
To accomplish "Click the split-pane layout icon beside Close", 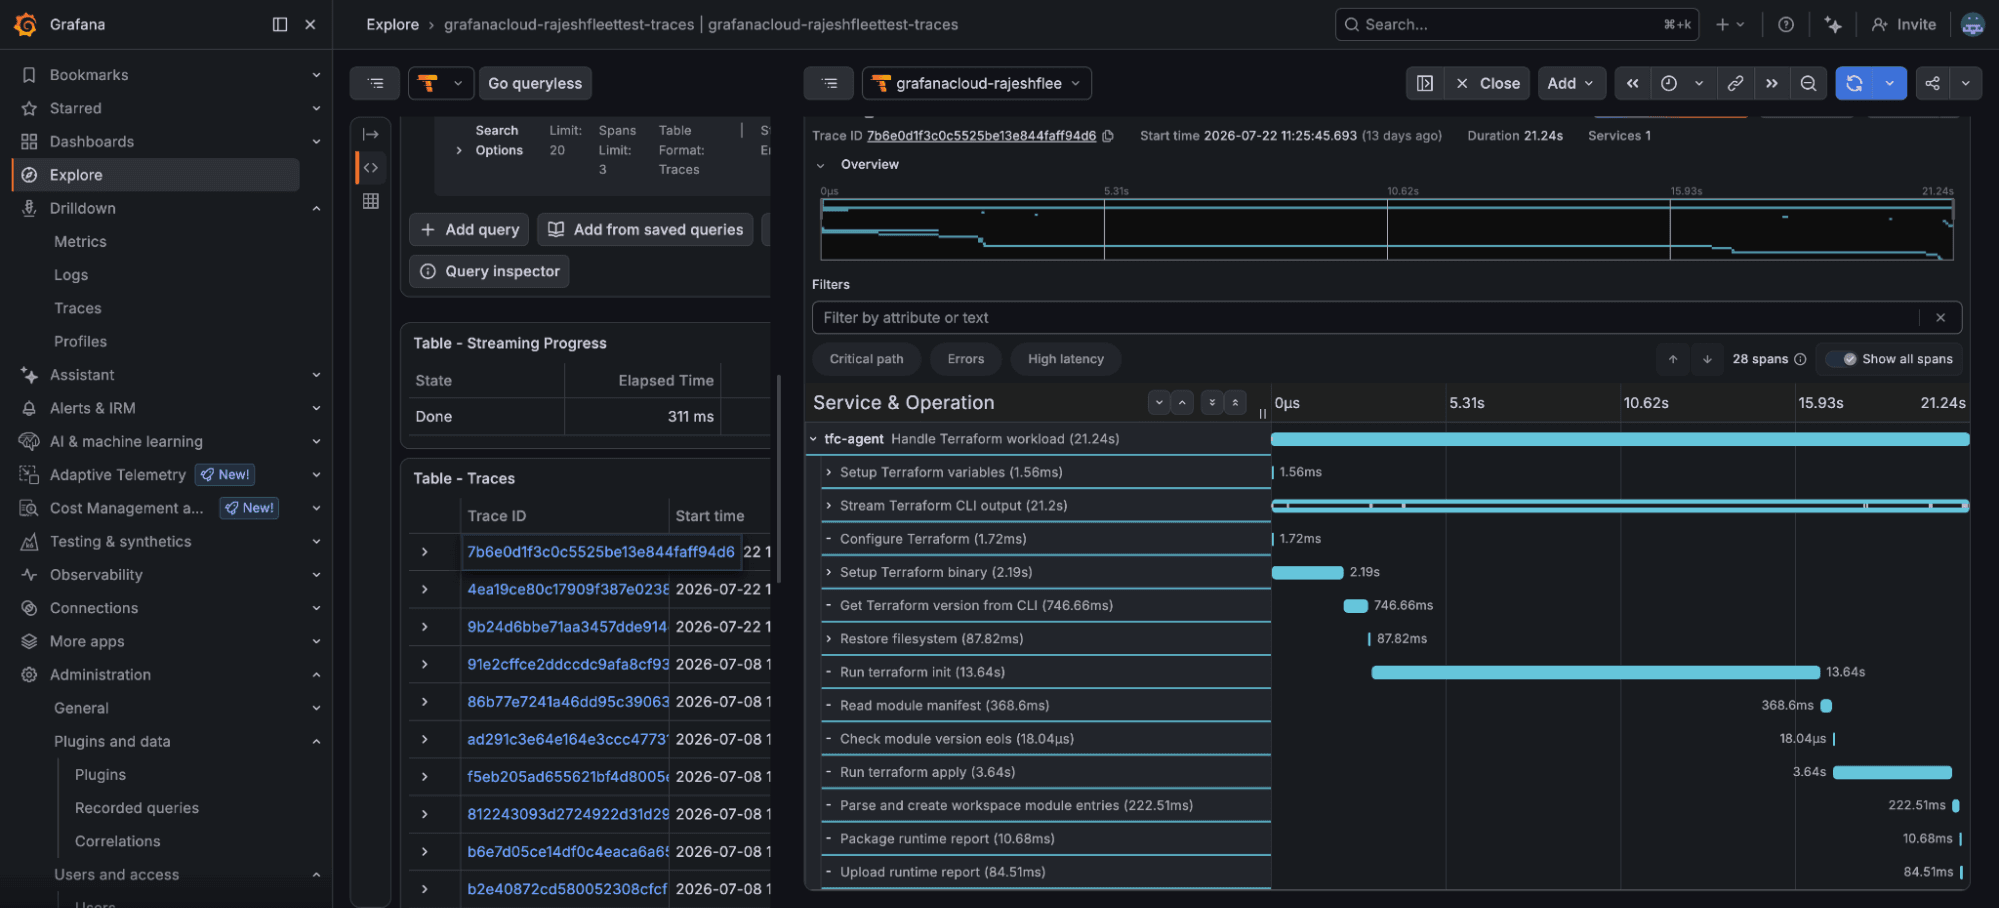I will pyautogui.click(x=1425, y=84).
